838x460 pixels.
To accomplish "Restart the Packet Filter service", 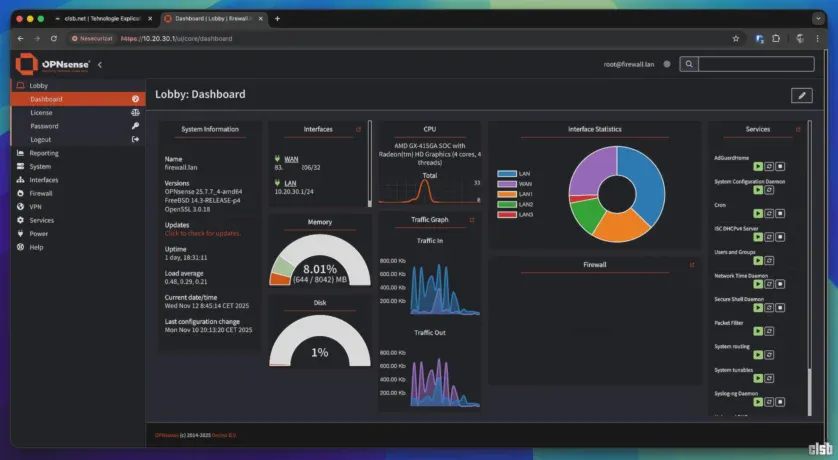I will point(769,331).
